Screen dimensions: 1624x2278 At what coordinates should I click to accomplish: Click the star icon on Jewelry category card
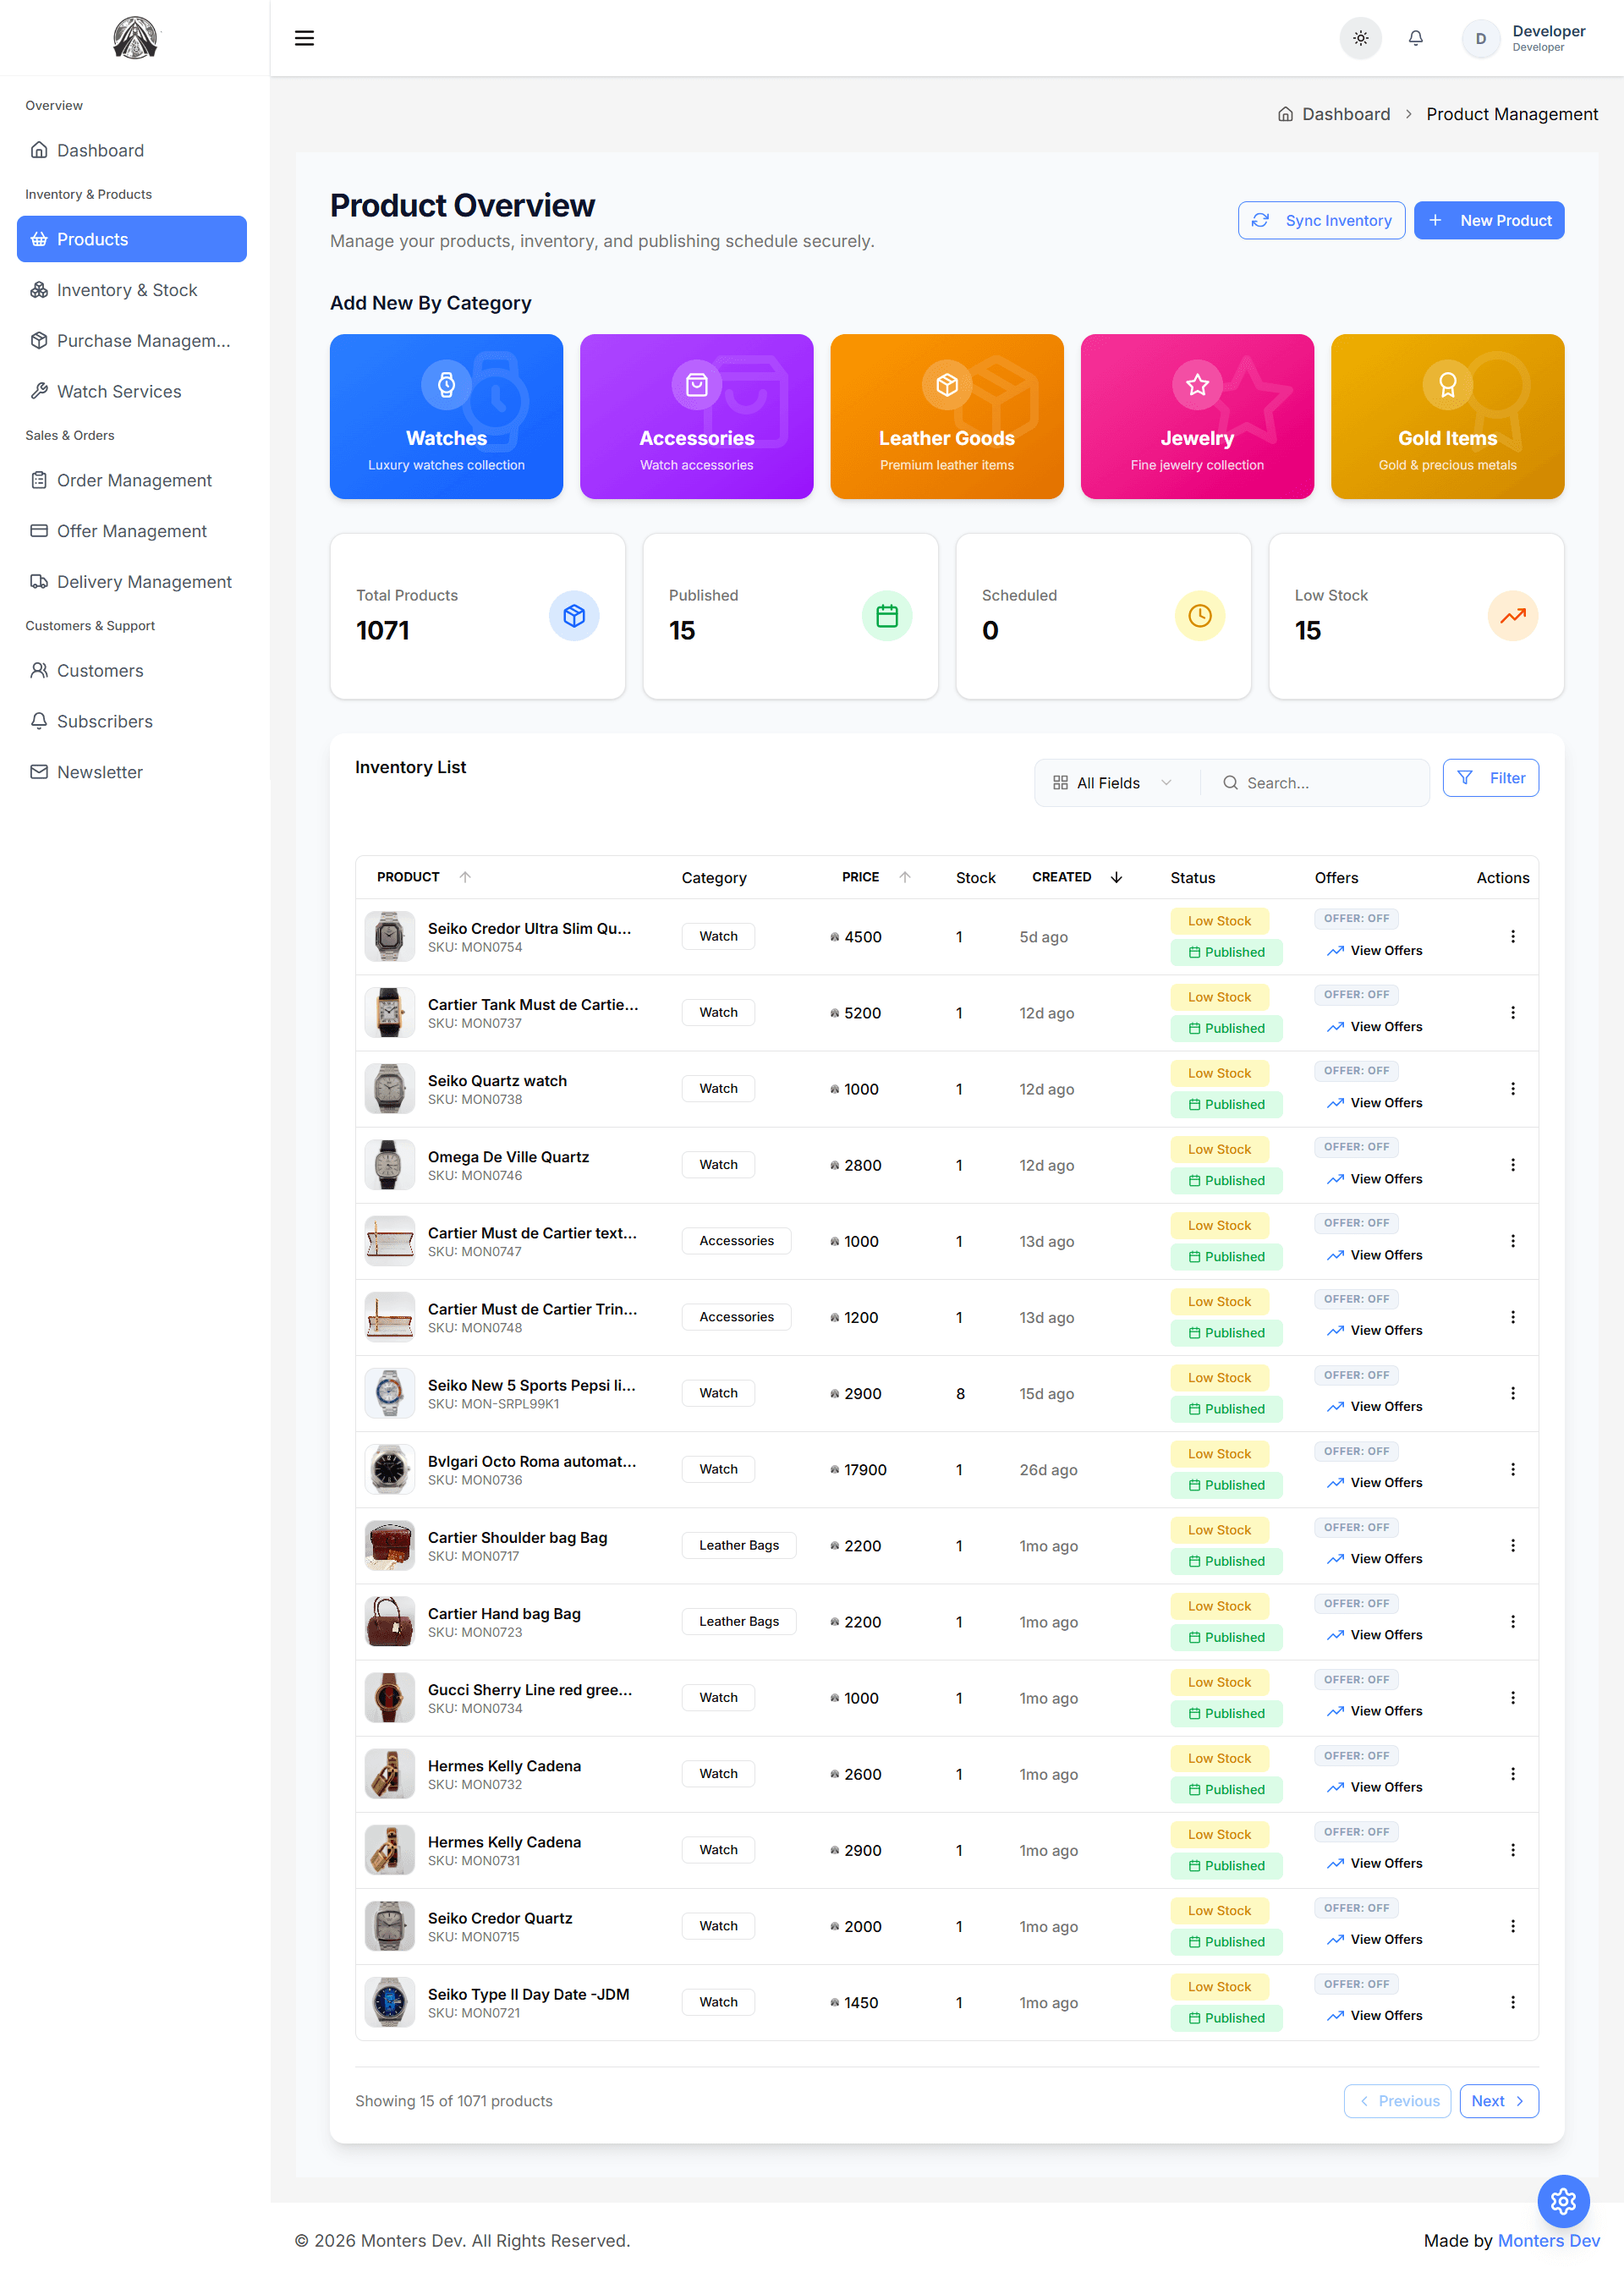click(x=1196, y=384)
